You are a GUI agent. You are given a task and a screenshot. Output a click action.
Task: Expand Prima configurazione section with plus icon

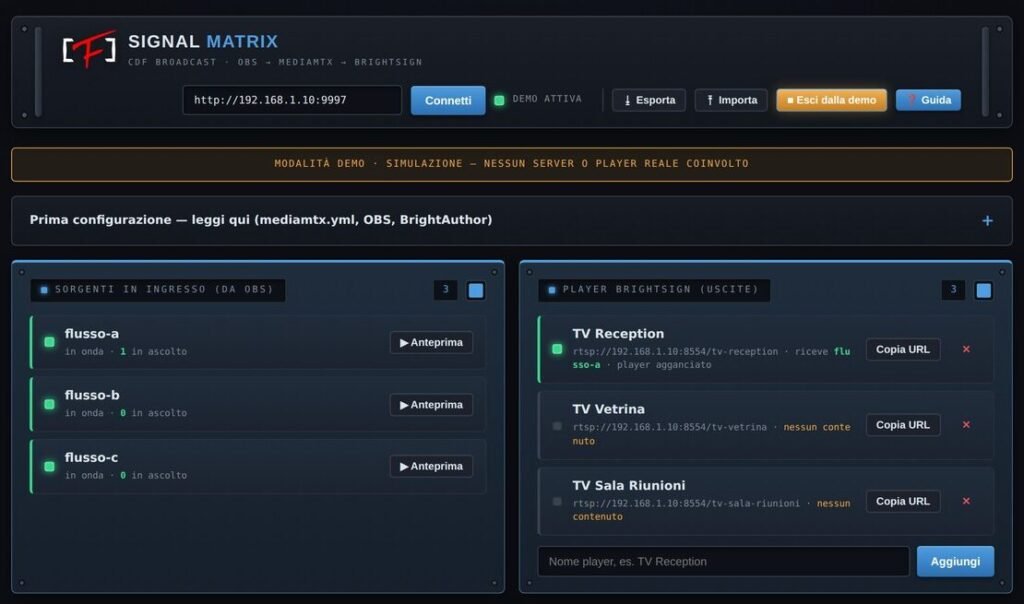tap(987, 221)
